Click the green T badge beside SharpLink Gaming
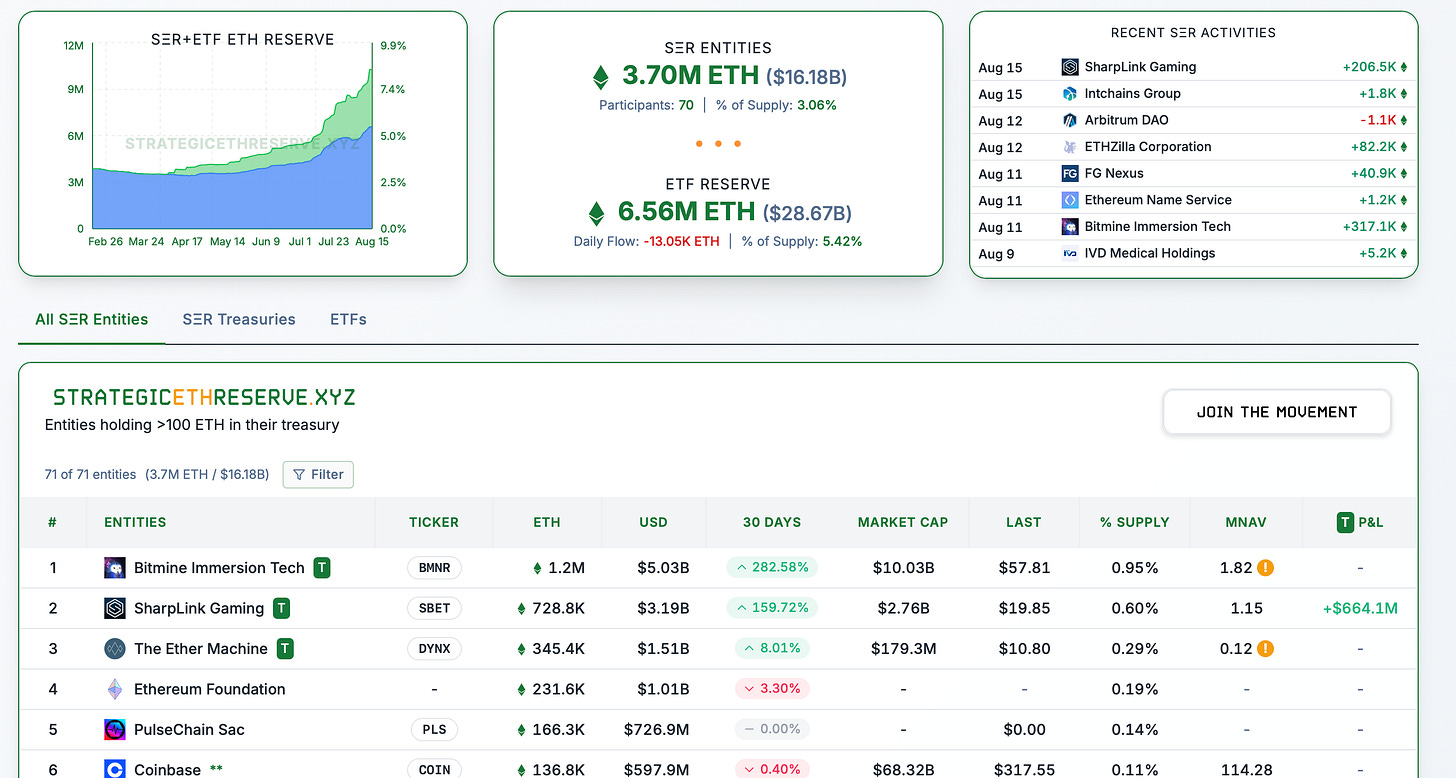Screen dimensions: 1456x778 (x=282, y=608)
